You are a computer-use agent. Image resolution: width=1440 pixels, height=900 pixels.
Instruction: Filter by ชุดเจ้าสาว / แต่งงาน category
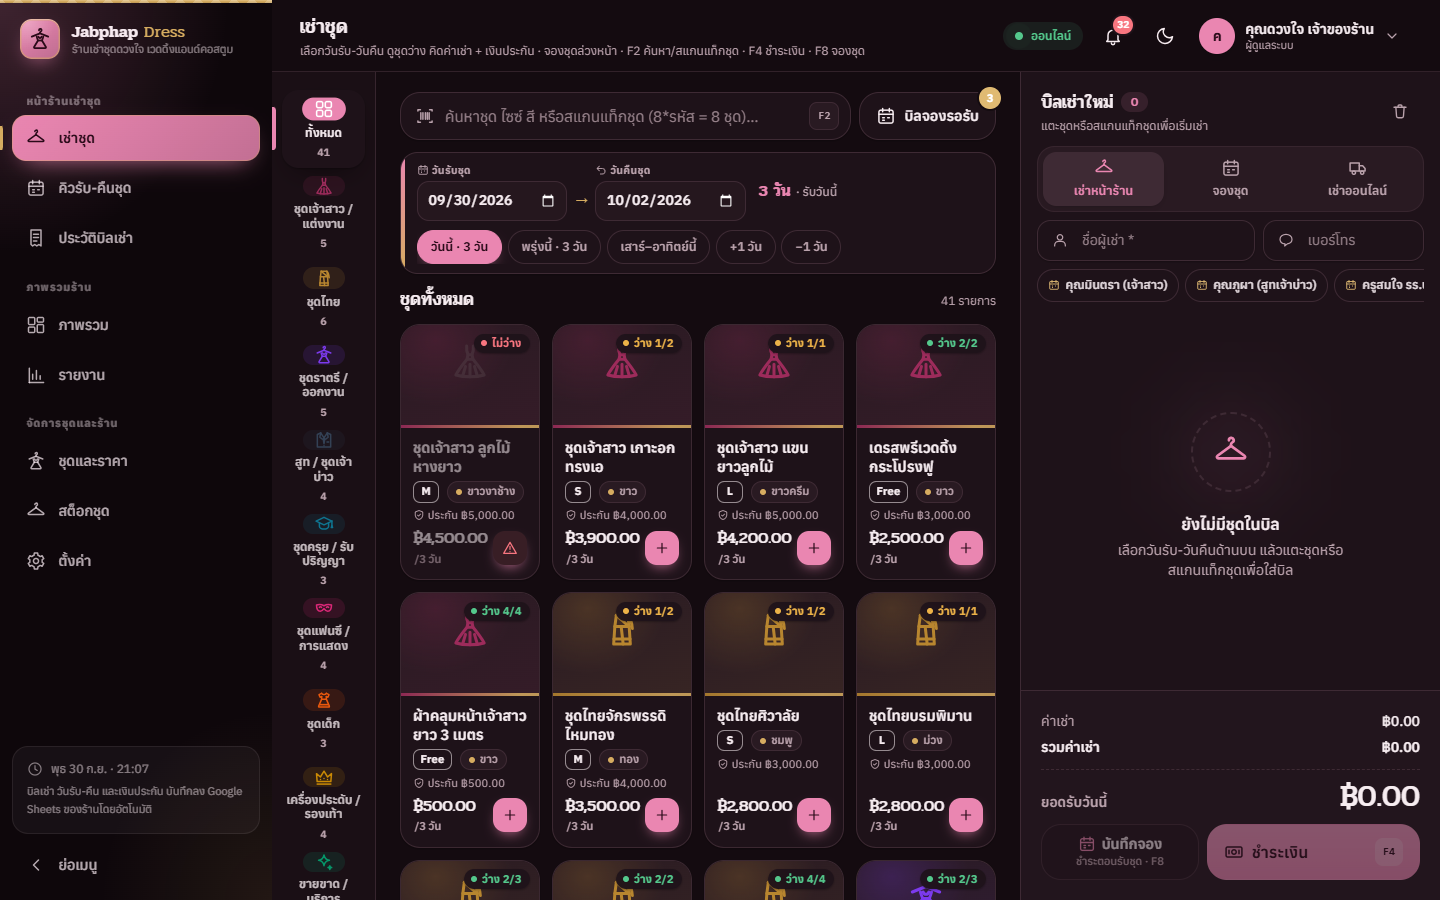(323, 213)
